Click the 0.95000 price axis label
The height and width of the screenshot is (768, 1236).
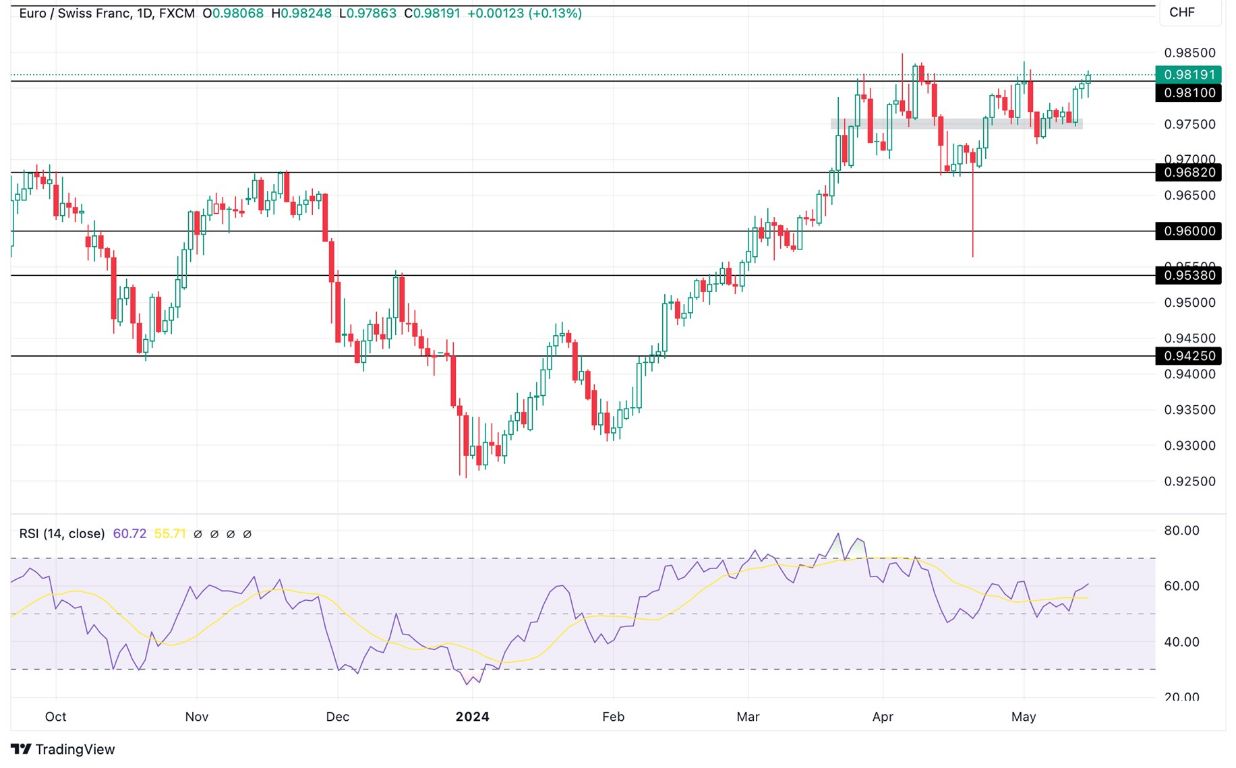click(1190, 302)
